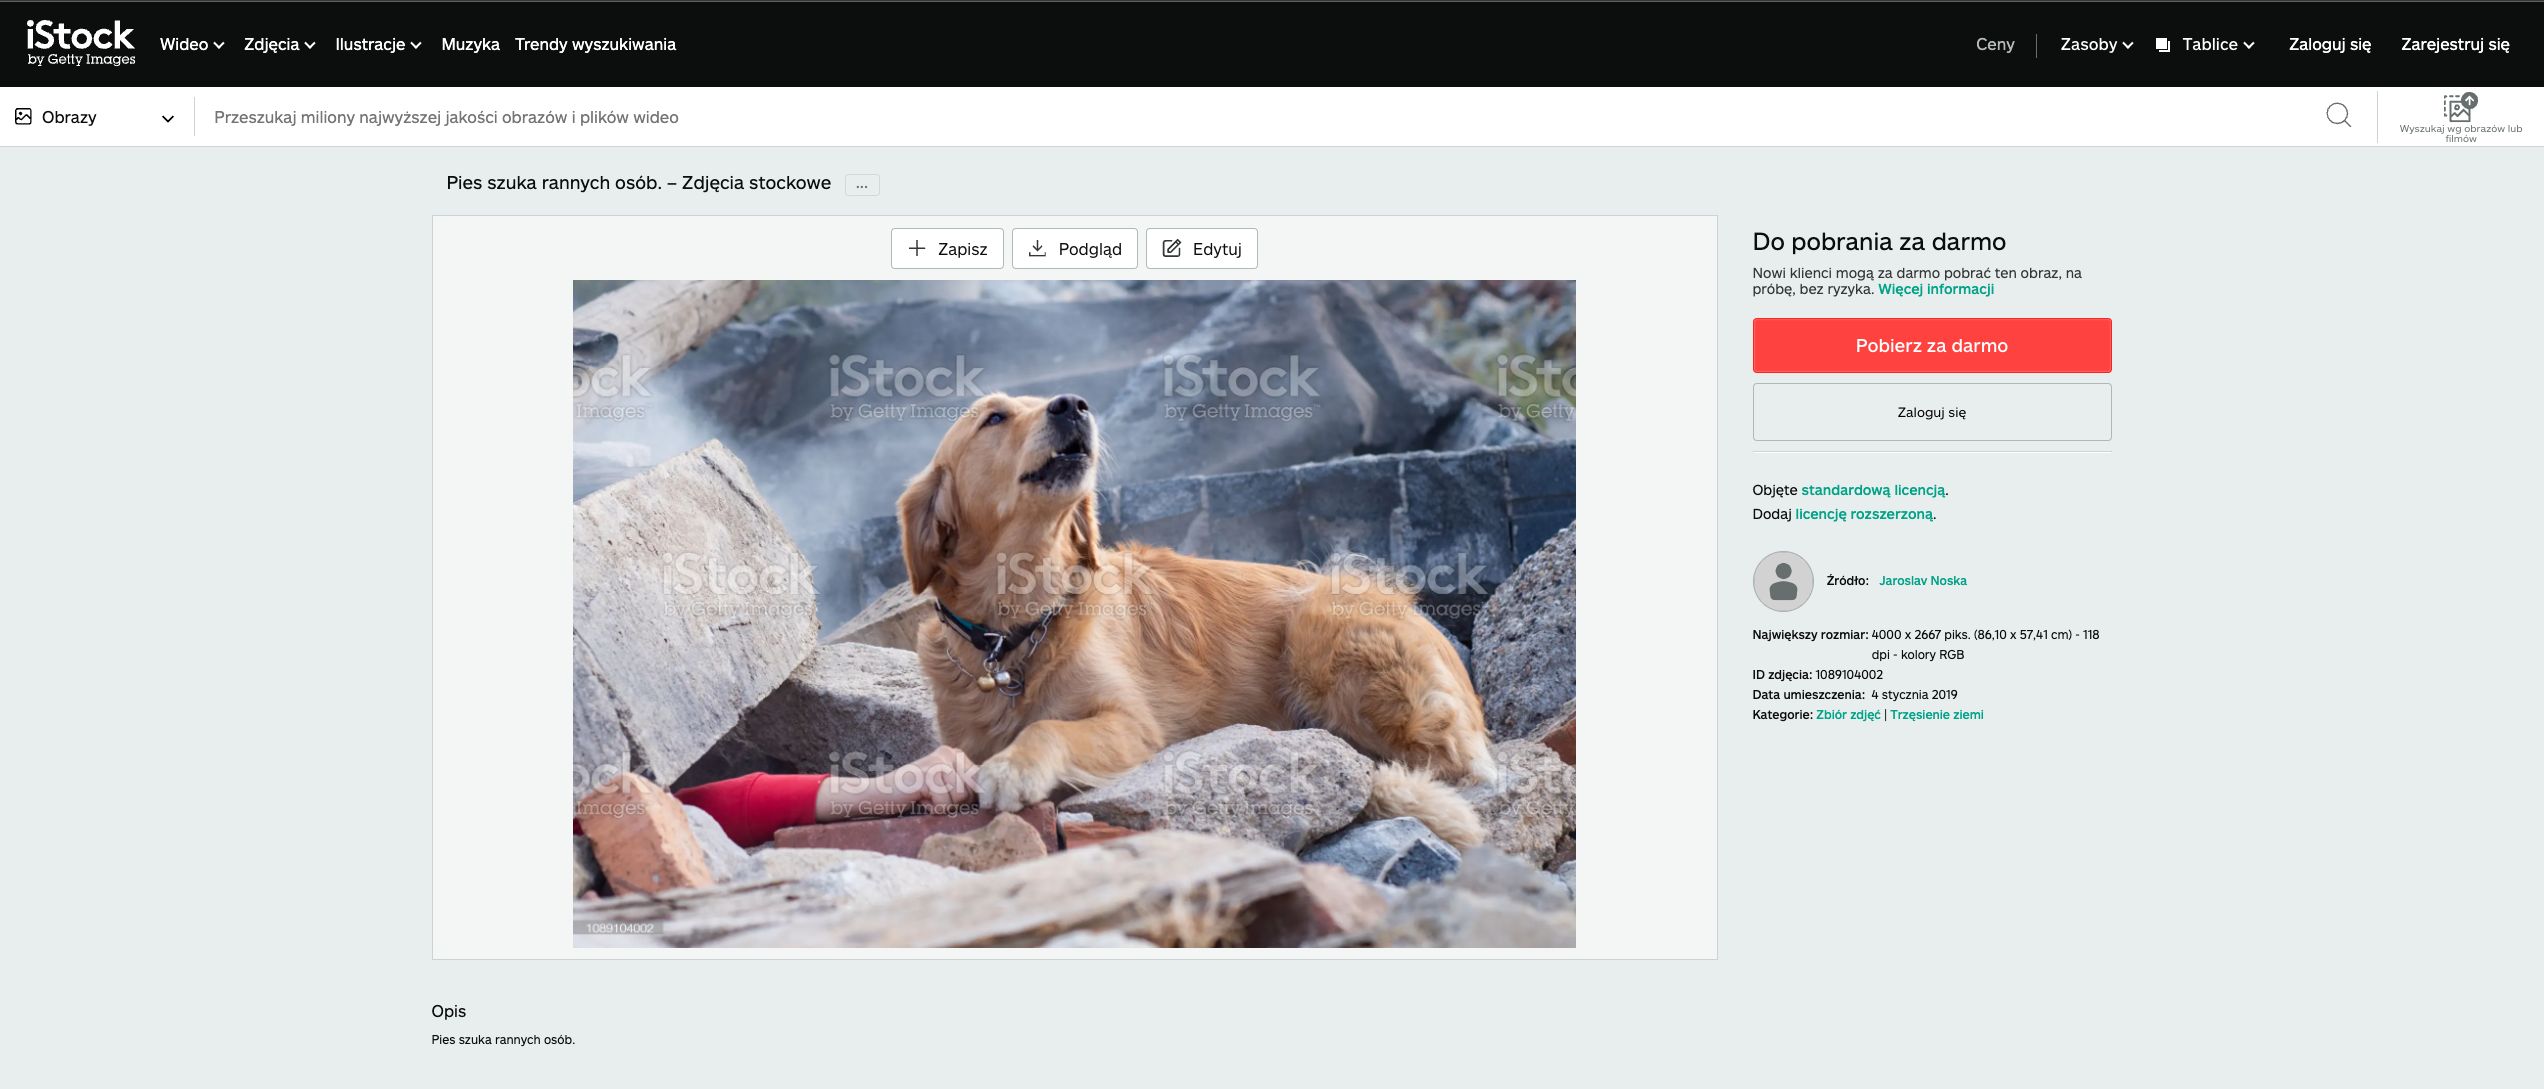2544x1089 pixels.
Task: Click the author avatar icon
Action: 1782,581
